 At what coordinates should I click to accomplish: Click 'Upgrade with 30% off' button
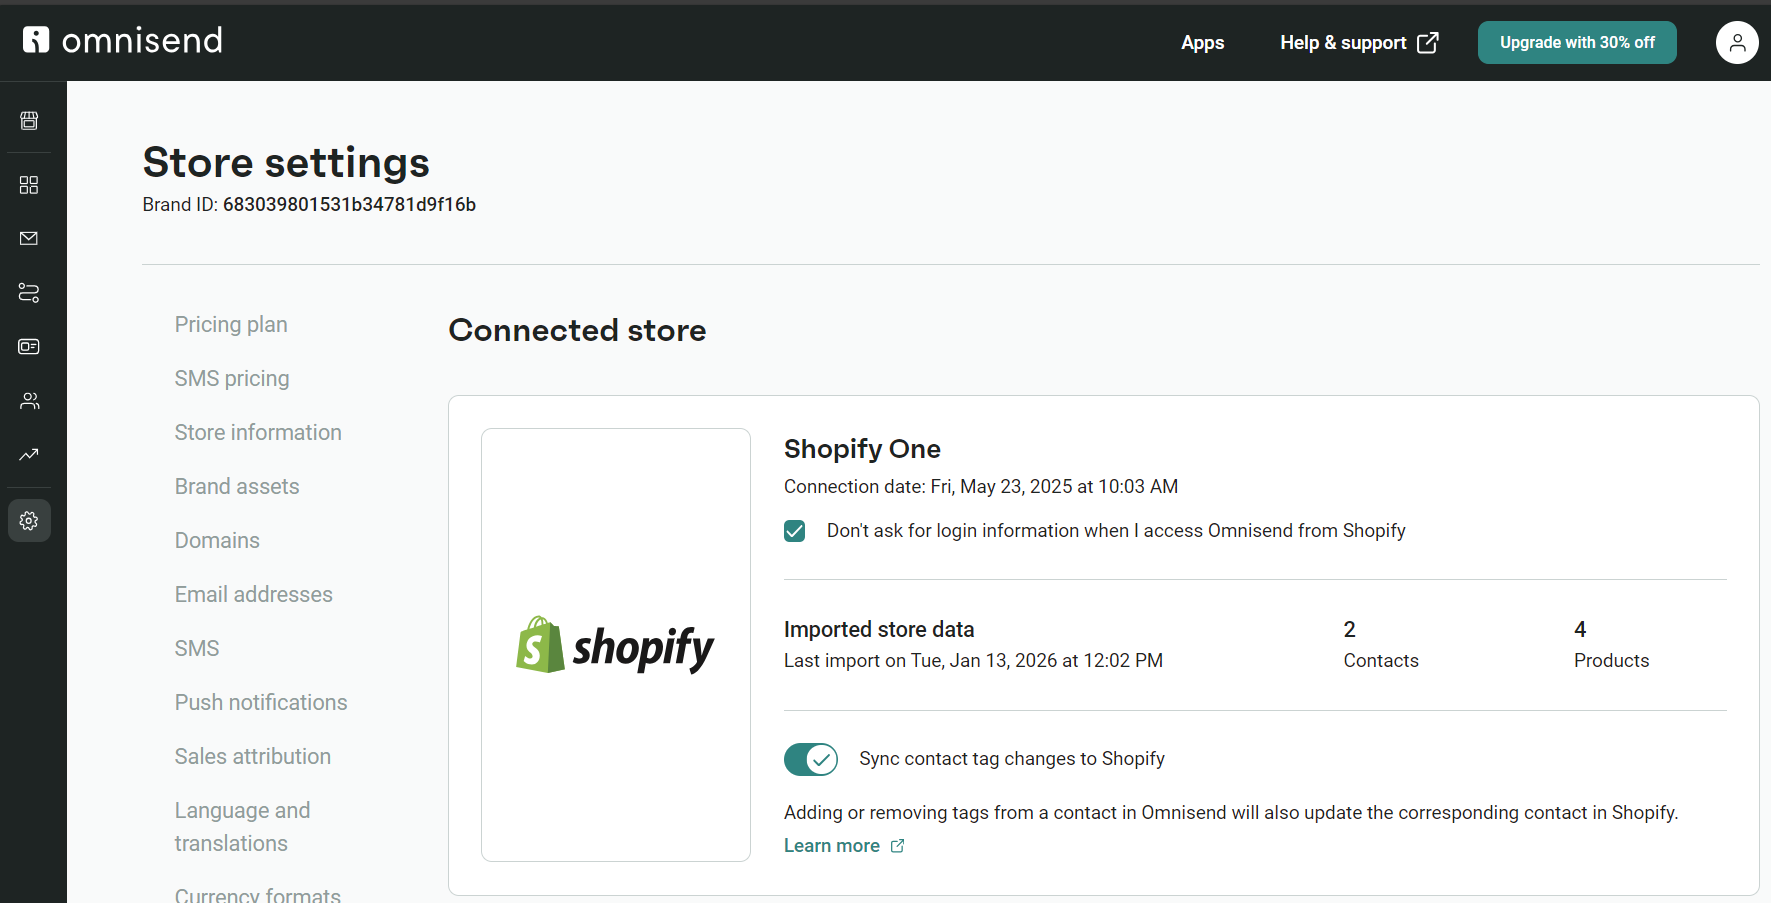click(1577, 42)
